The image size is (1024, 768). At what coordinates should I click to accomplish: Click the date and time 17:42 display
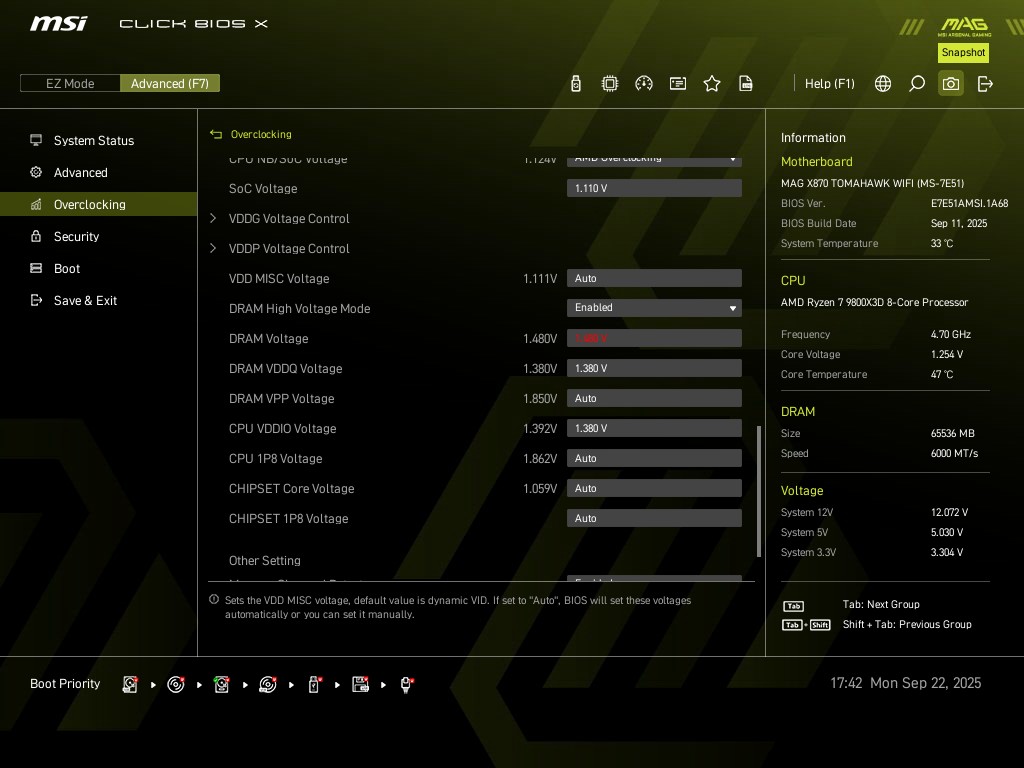[x=905, y=683]
